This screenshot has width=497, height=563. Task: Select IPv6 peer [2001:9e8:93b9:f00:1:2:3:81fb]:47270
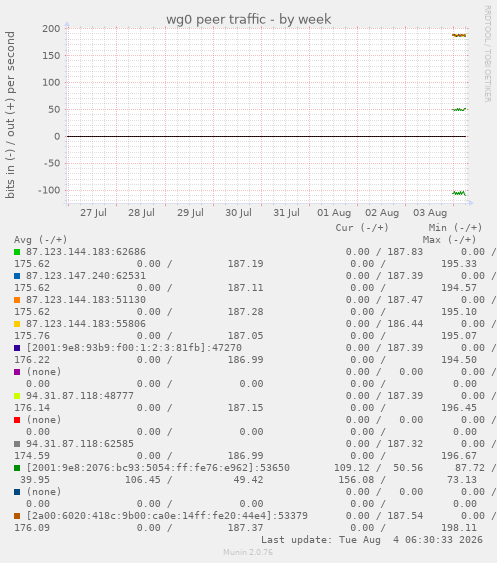pos(134,348)
